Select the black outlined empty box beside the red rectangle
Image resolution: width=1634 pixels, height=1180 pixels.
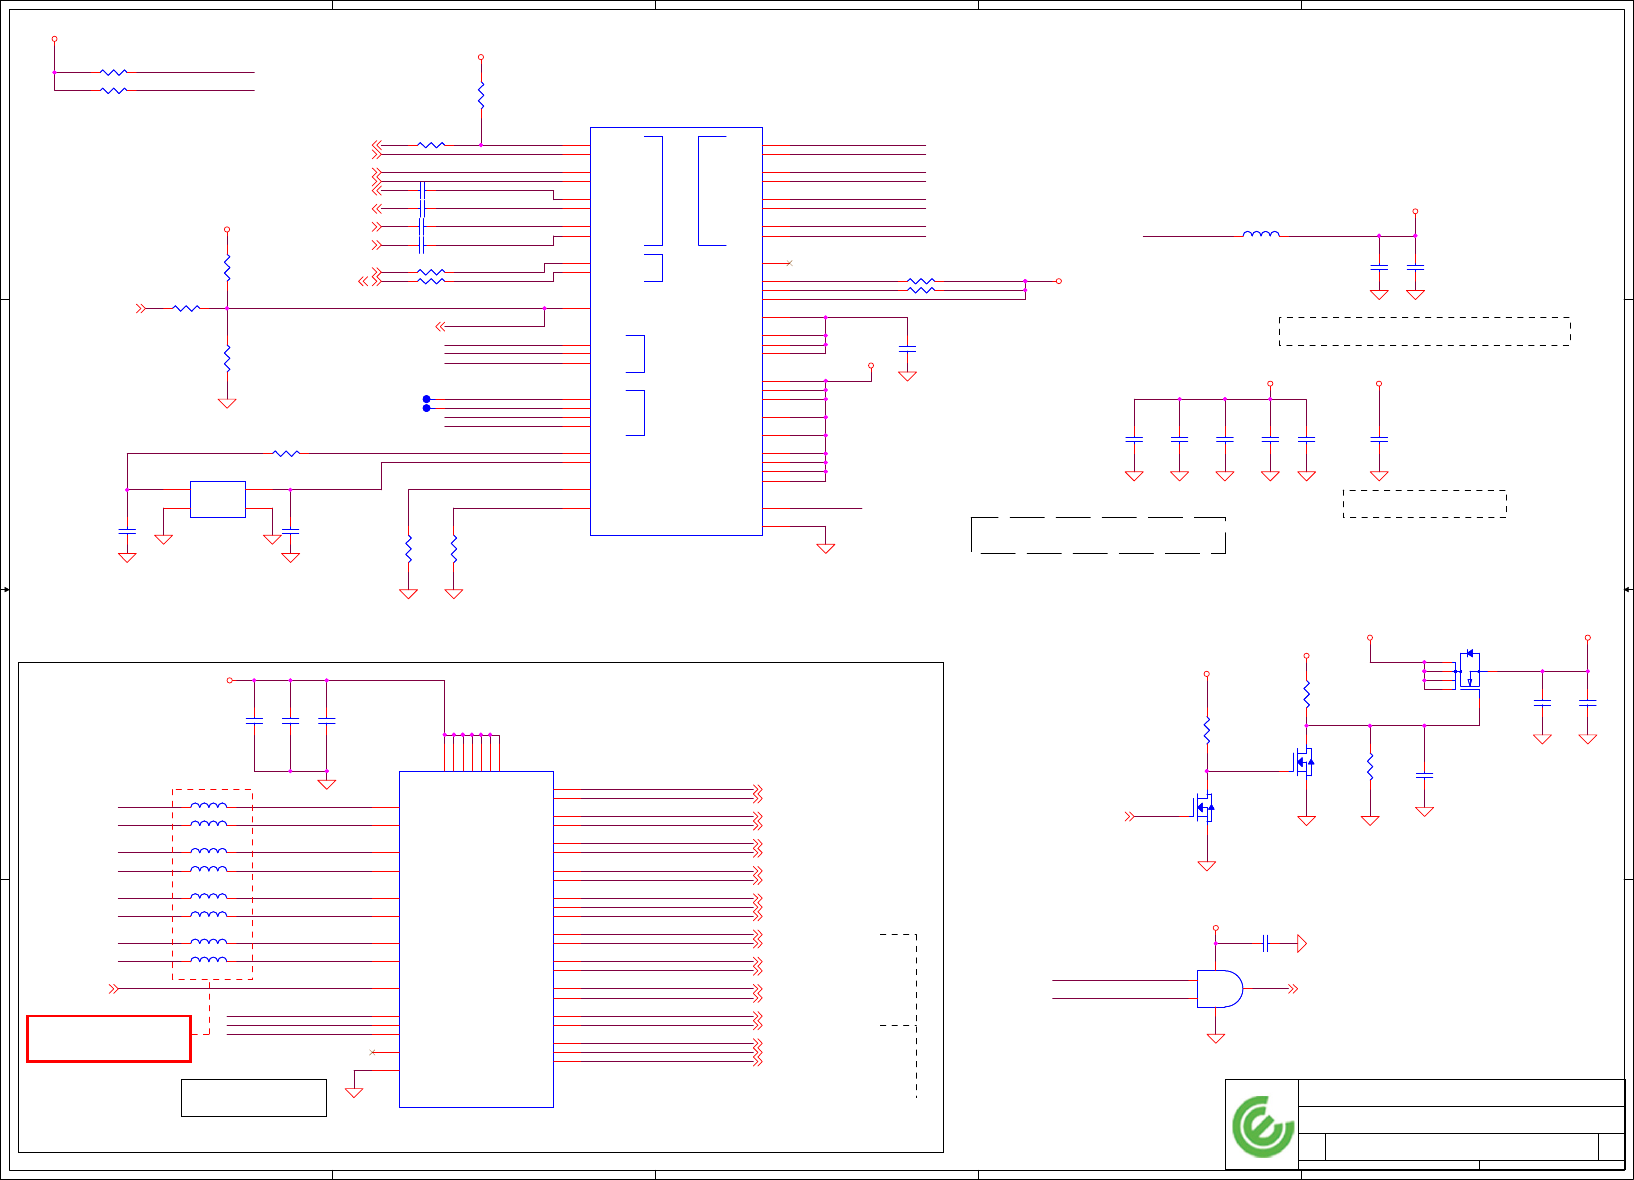click(x=254, y=1098)
